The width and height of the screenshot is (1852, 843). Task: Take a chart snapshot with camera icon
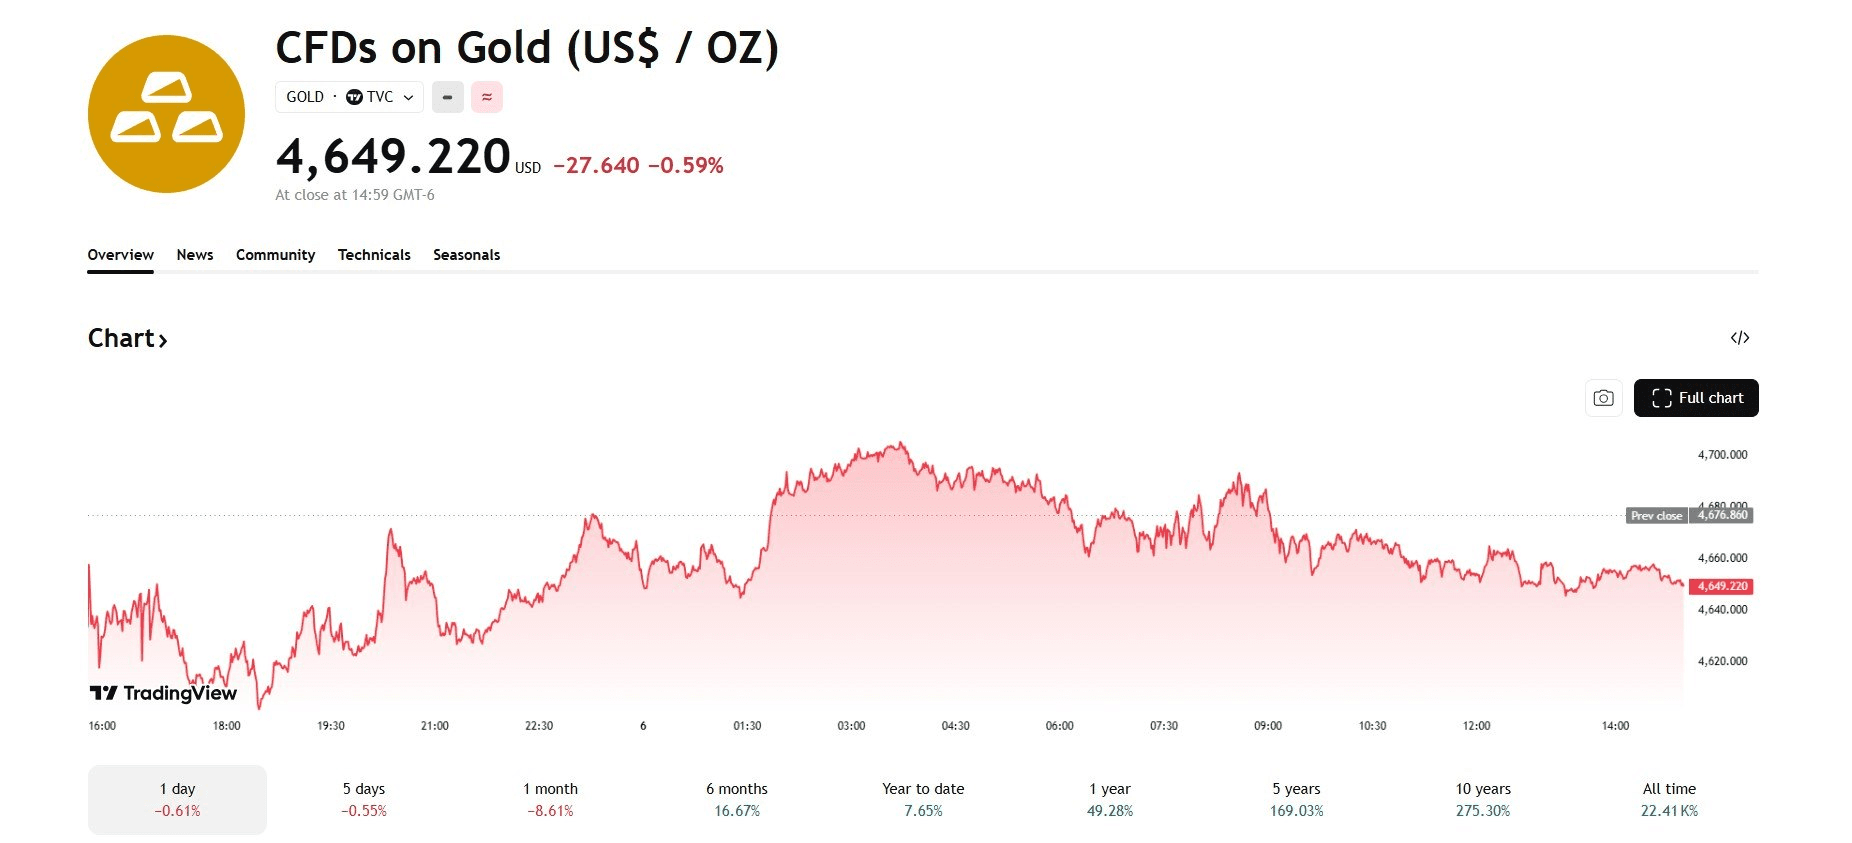click(x=1603, y=398)
